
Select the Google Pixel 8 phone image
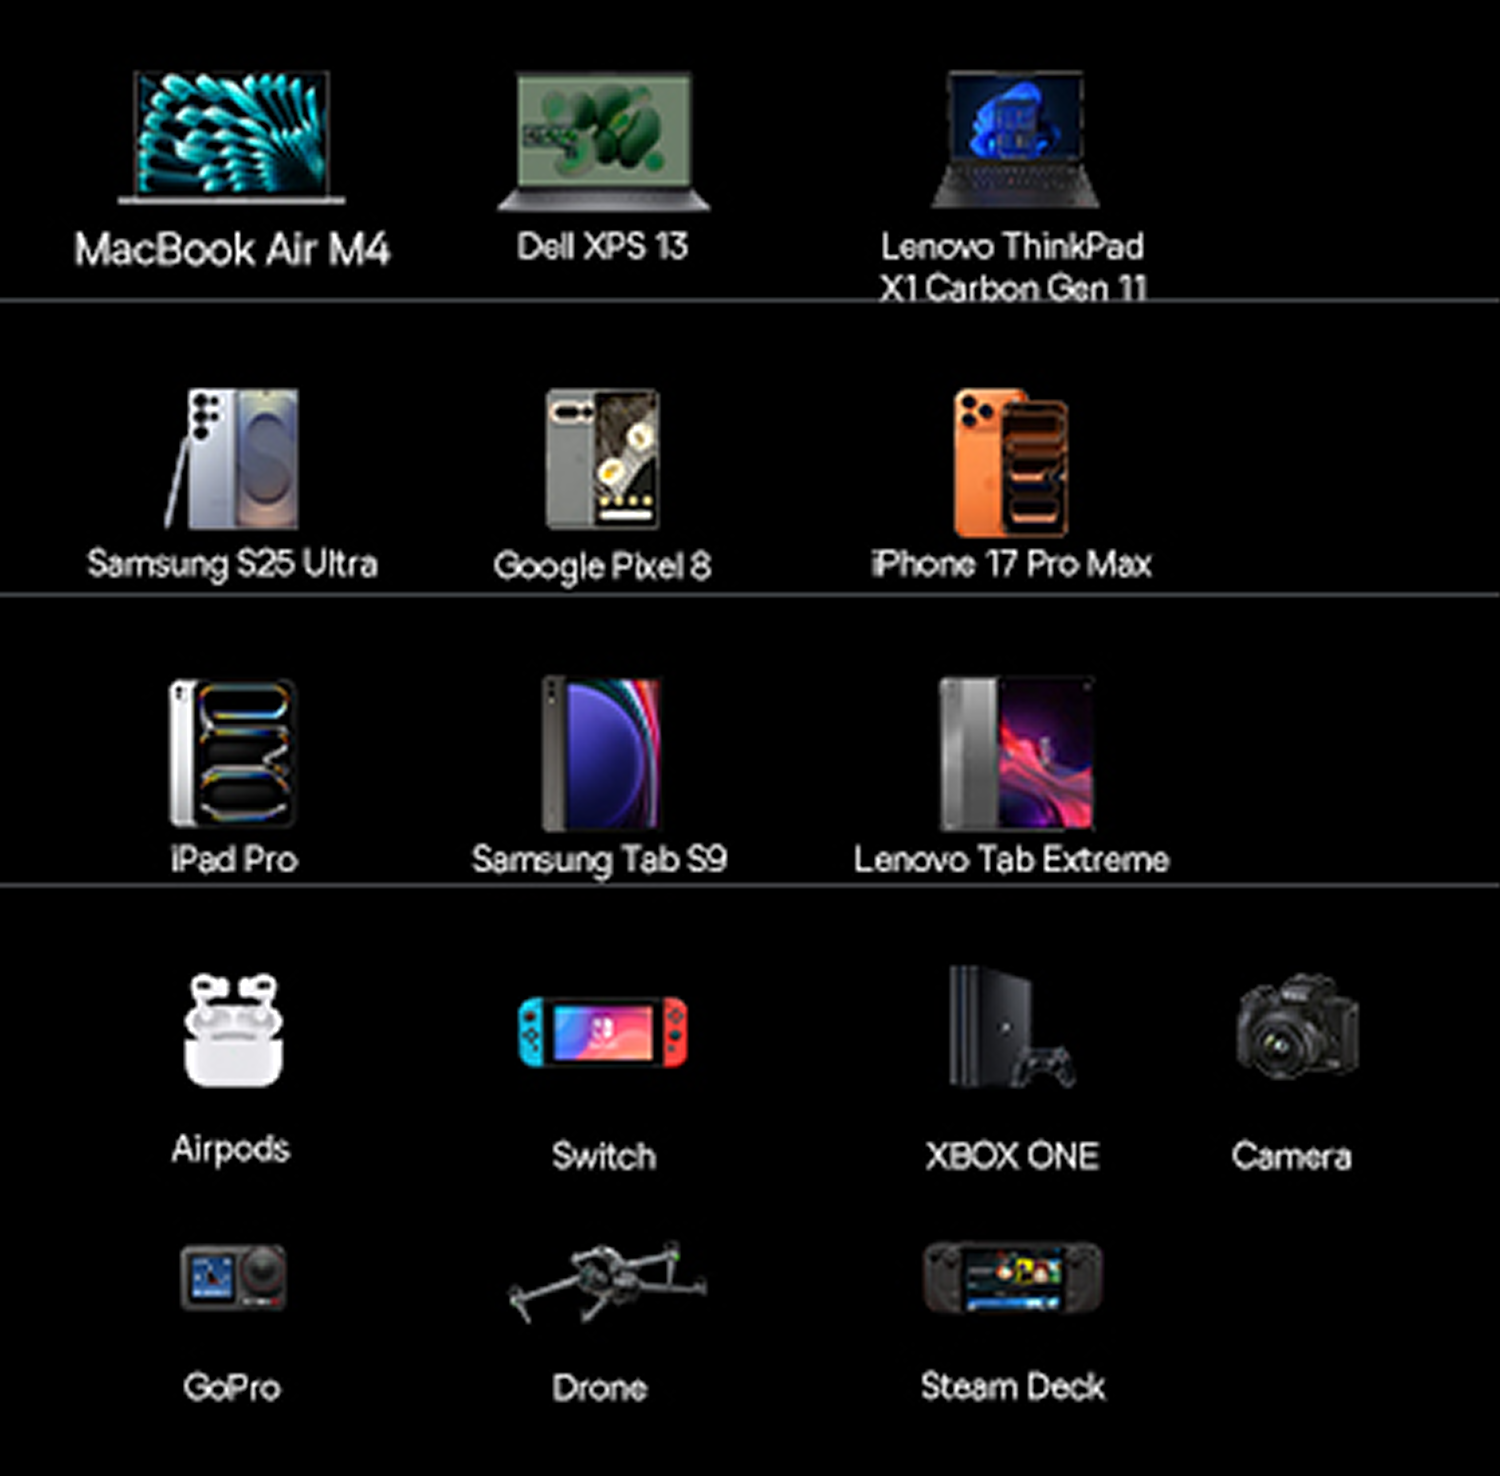[x=602, y=459]
